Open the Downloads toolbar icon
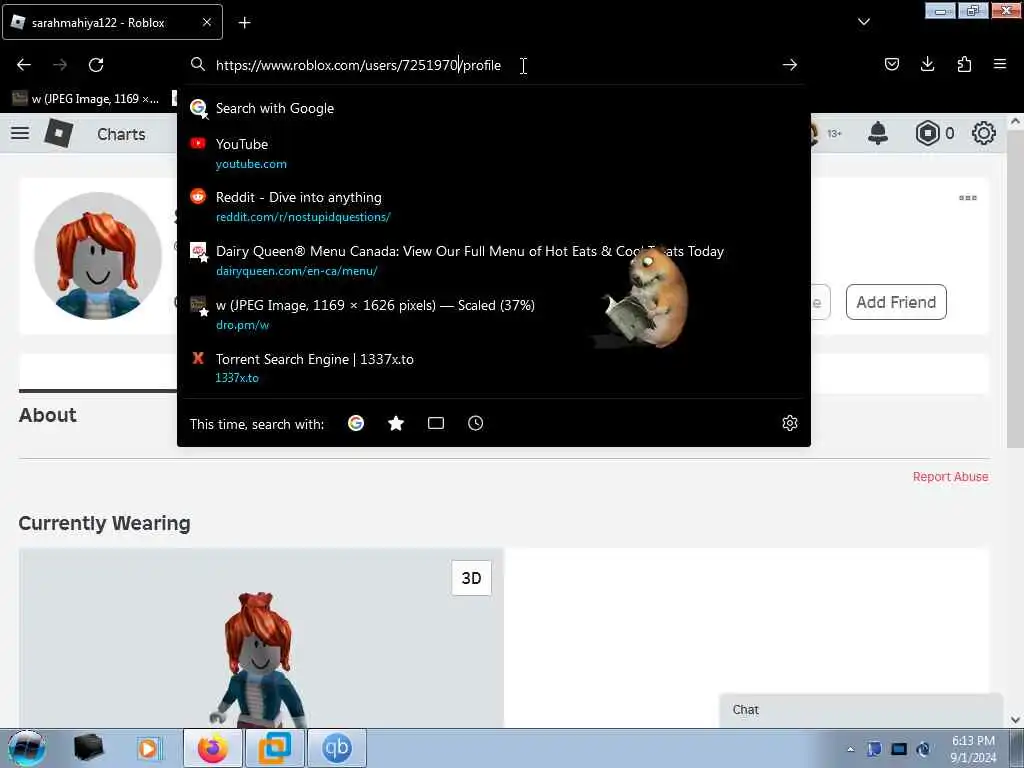The image size is (1024, 768). pos(927,64)
